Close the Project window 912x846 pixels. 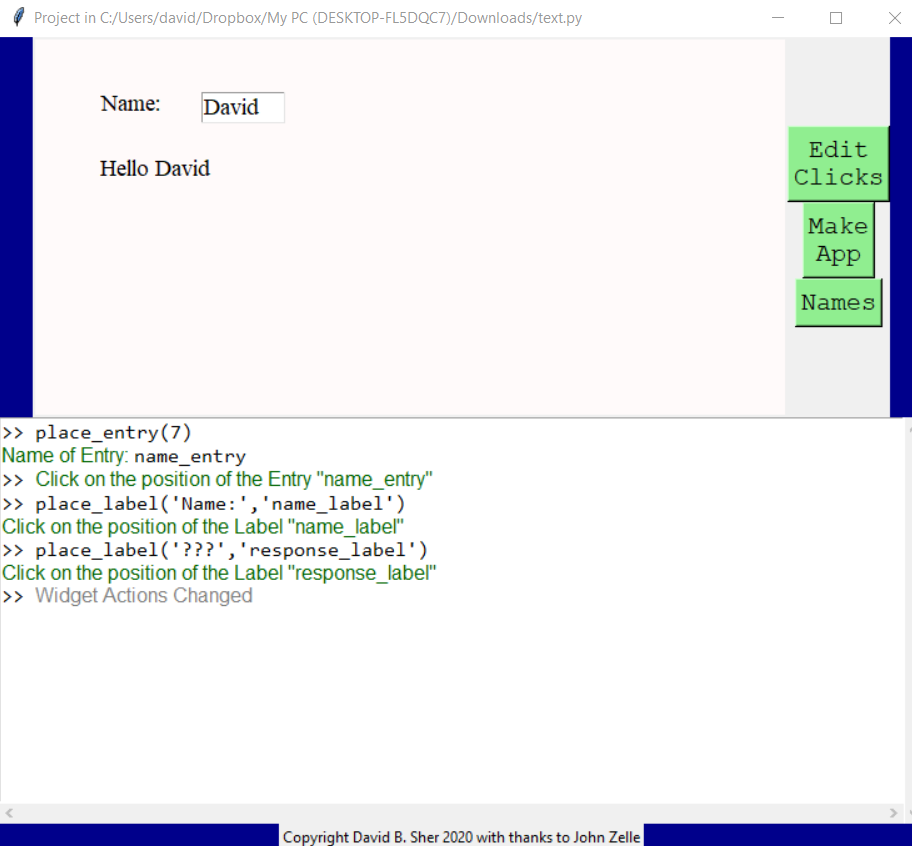coord(895,18)
